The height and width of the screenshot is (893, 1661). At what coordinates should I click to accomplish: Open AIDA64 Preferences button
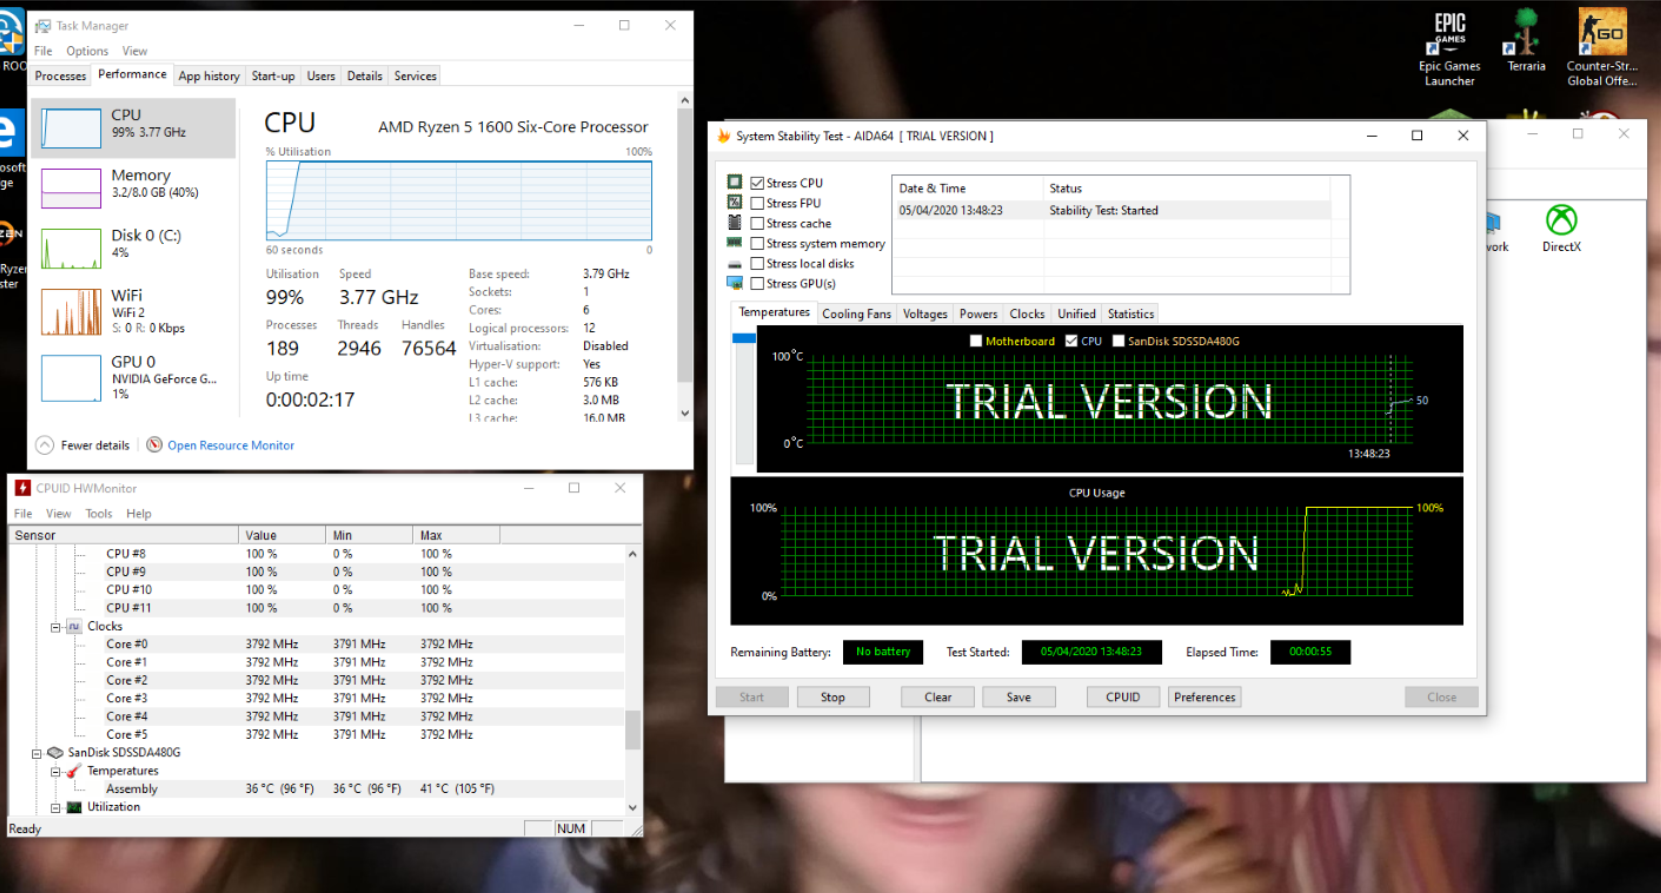pyautogui.click(x=1205, y=697)
